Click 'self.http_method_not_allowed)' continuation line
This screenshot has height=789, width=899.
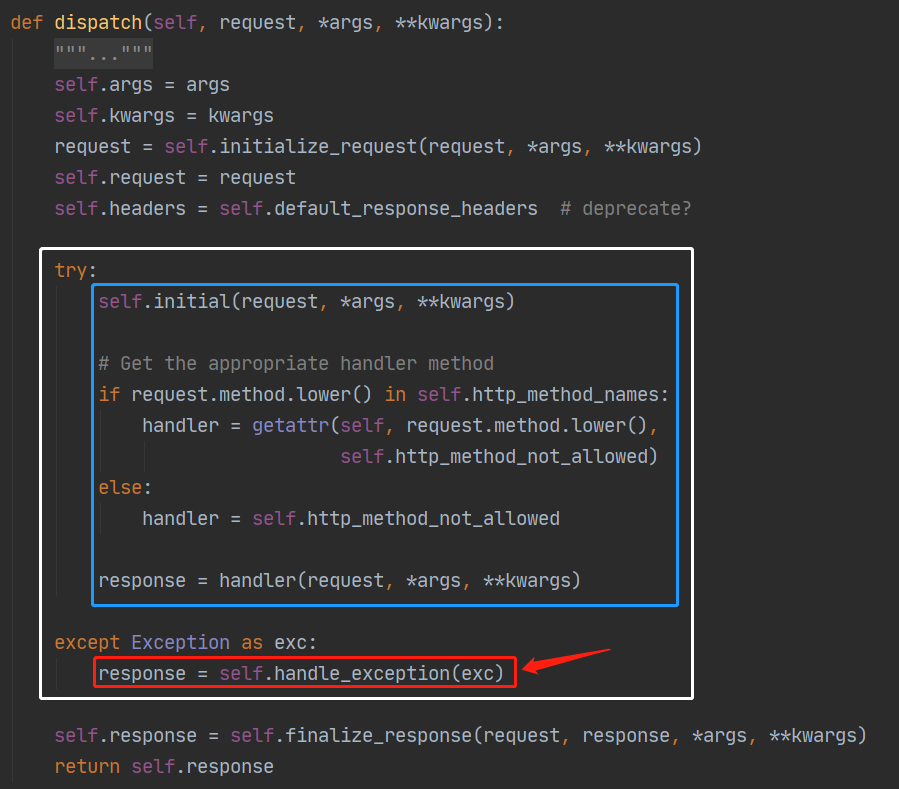click(x=499, y=456)
